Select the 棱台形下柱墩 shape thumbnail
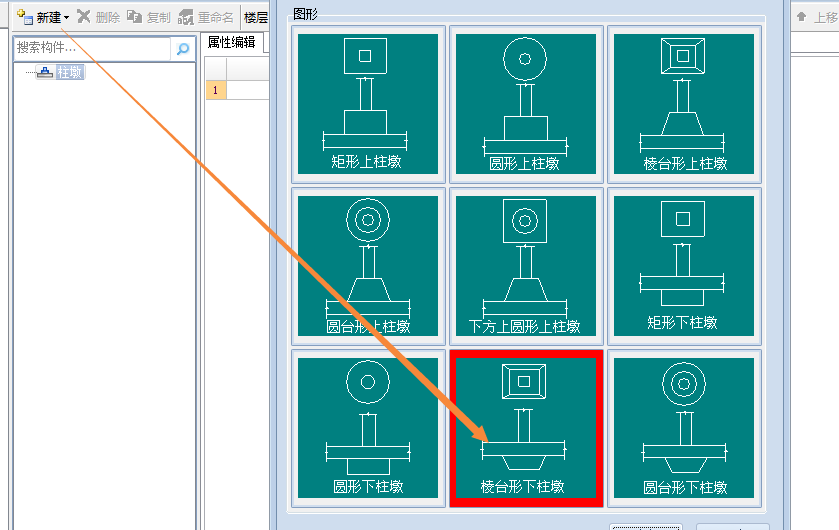839x530 pixels. [525, 428]
